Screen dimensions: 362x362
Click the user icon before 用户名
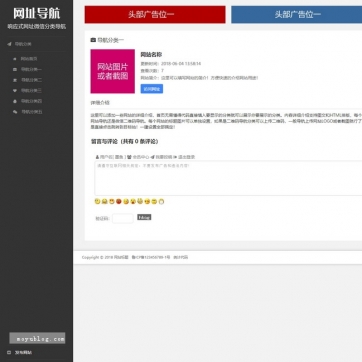click(x=97, y=157)
